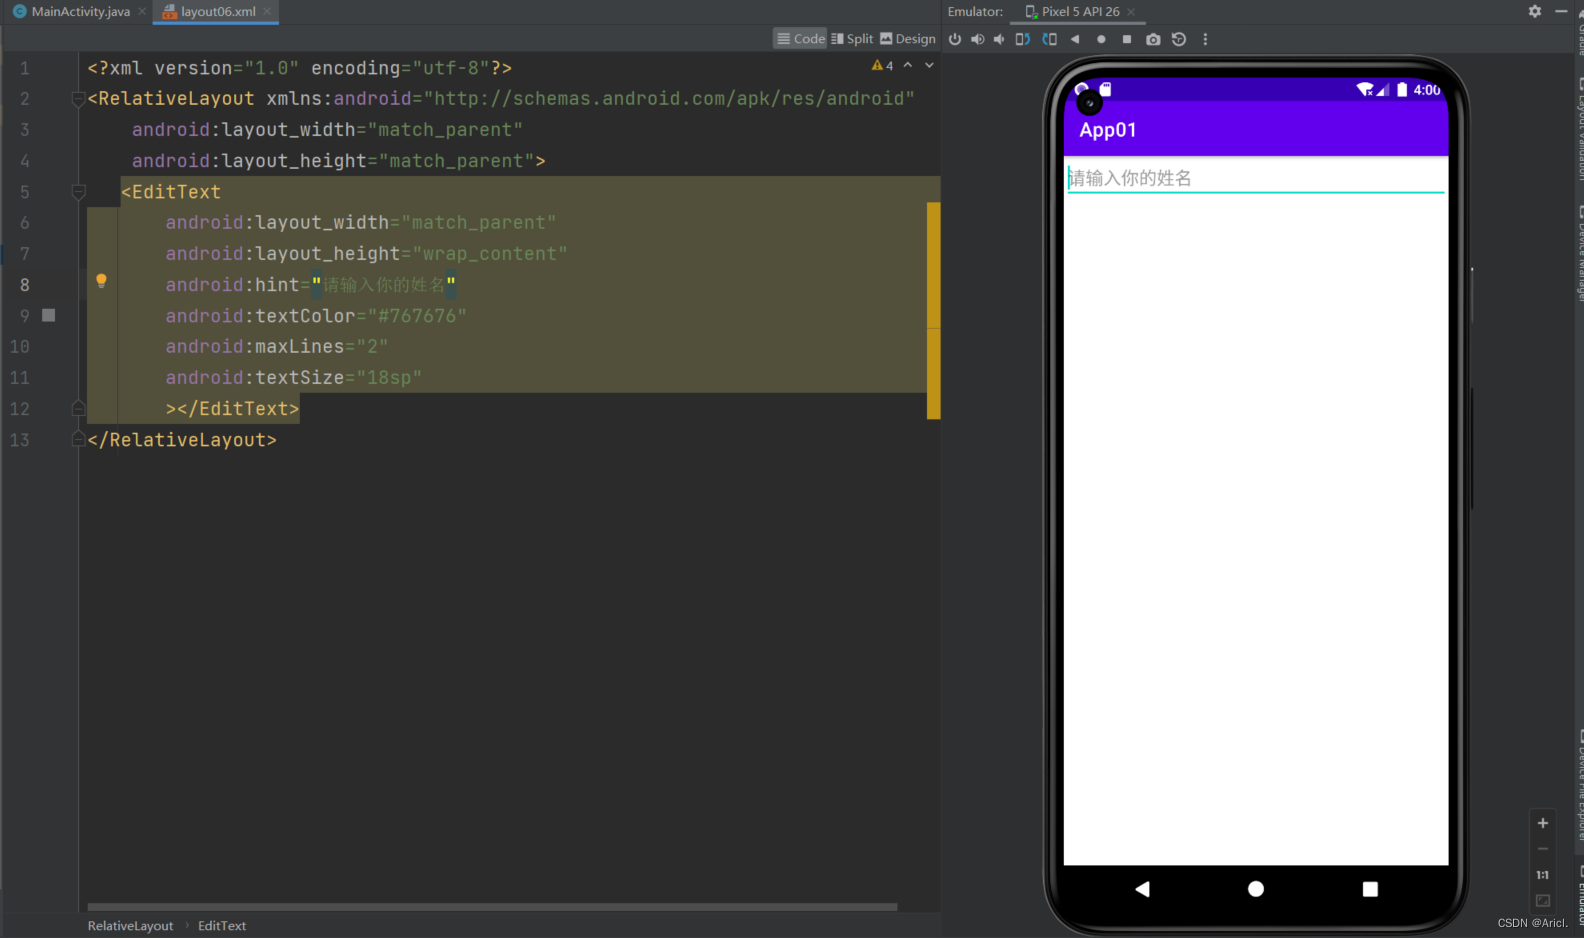Screen dimensions: 1584x938
Task: Zoom in the emulator with the plus button
Action: pyautogui.click(x=1543, y=823)
